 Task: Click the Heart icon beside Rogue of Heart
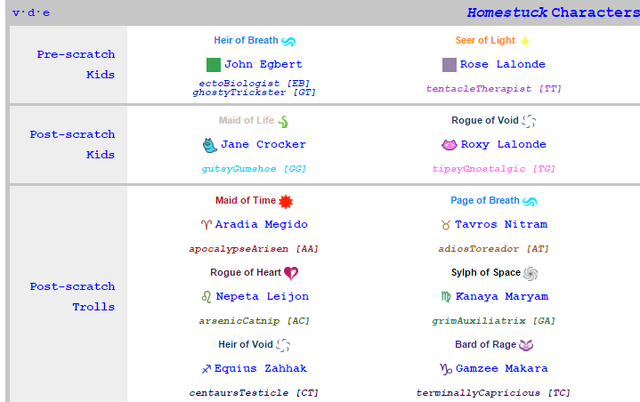coord(291,273)
